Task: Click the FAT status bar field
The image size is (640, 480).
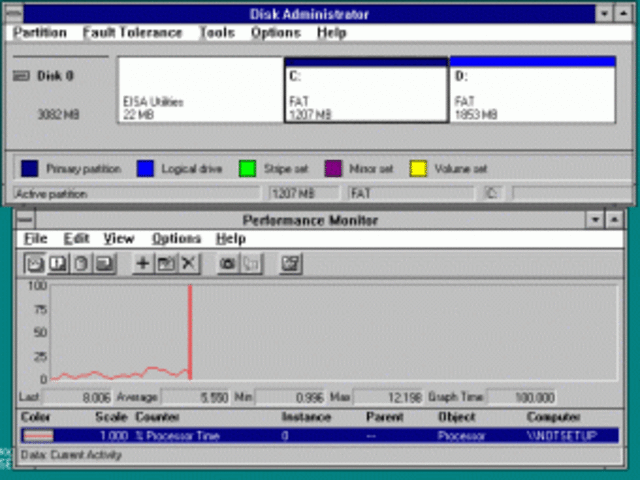Action: pos(411,193)
